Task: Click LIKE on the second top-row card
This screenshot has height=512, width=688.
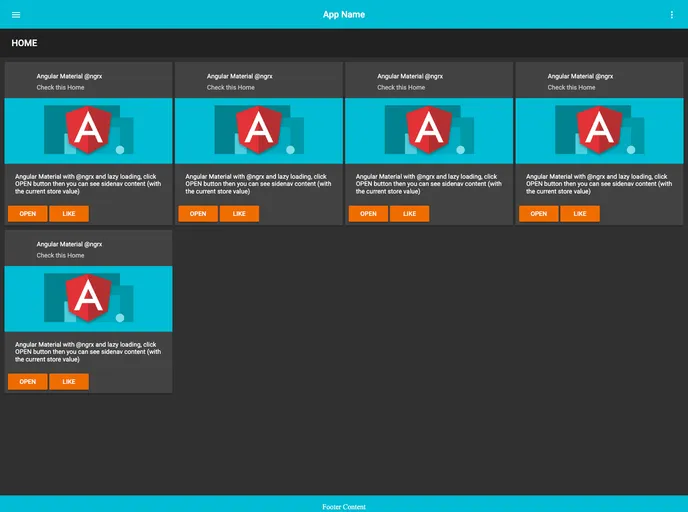Action: pos(239,214)
